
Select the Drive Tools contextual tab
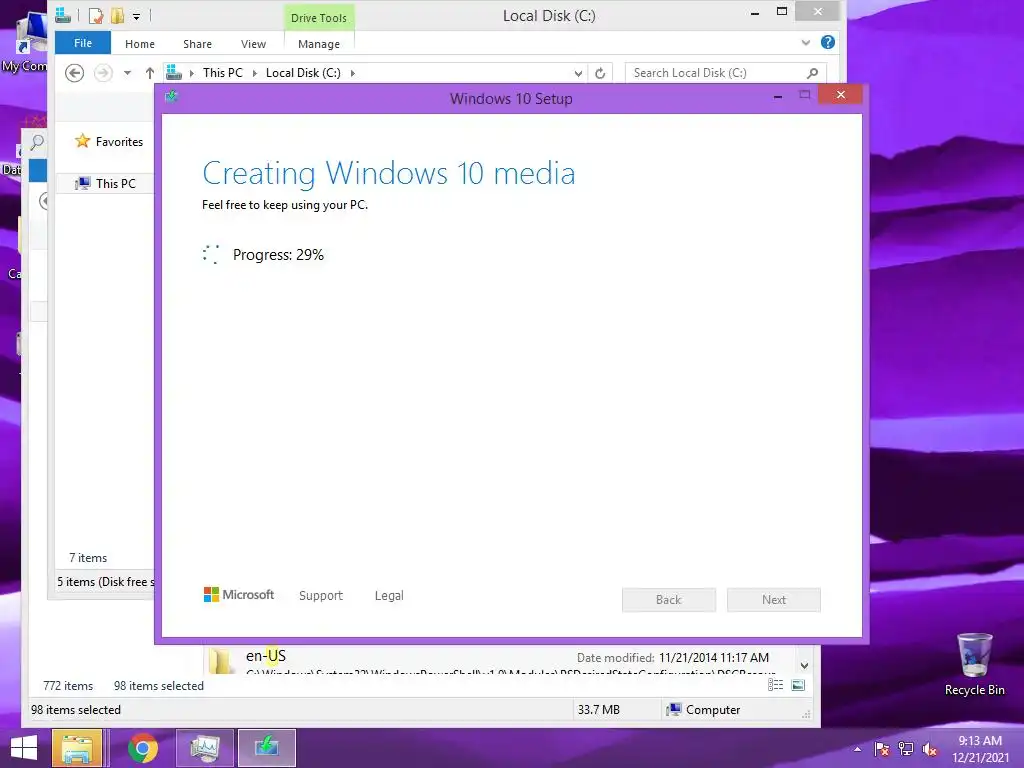319,18
